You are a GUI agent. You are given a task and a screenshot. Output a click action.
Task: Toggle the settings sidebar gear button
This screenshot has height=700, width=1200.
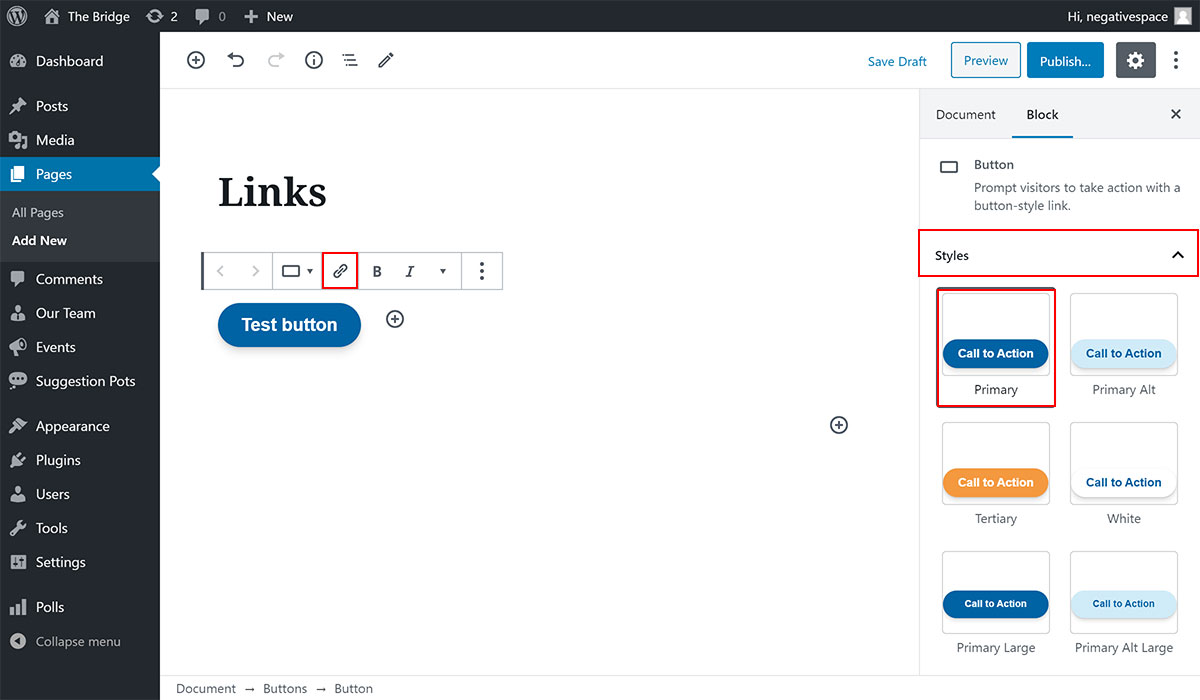pos(1135,61)
